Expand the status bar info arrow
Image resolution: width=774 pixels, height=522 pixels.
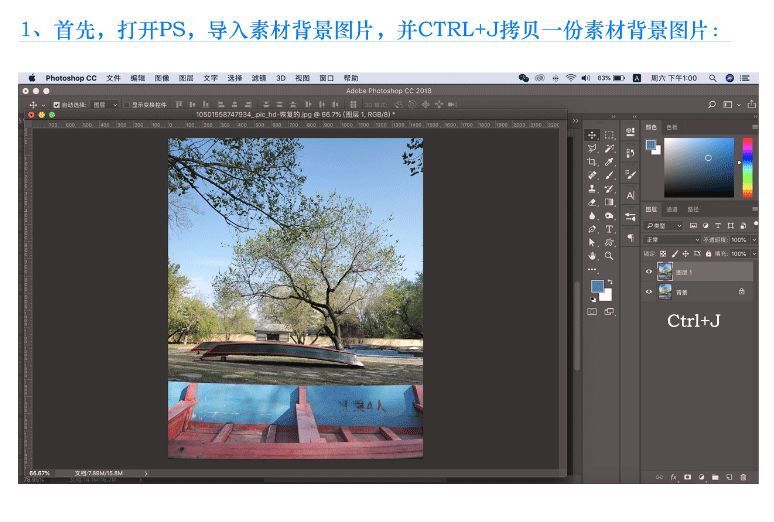pos(146,473)
